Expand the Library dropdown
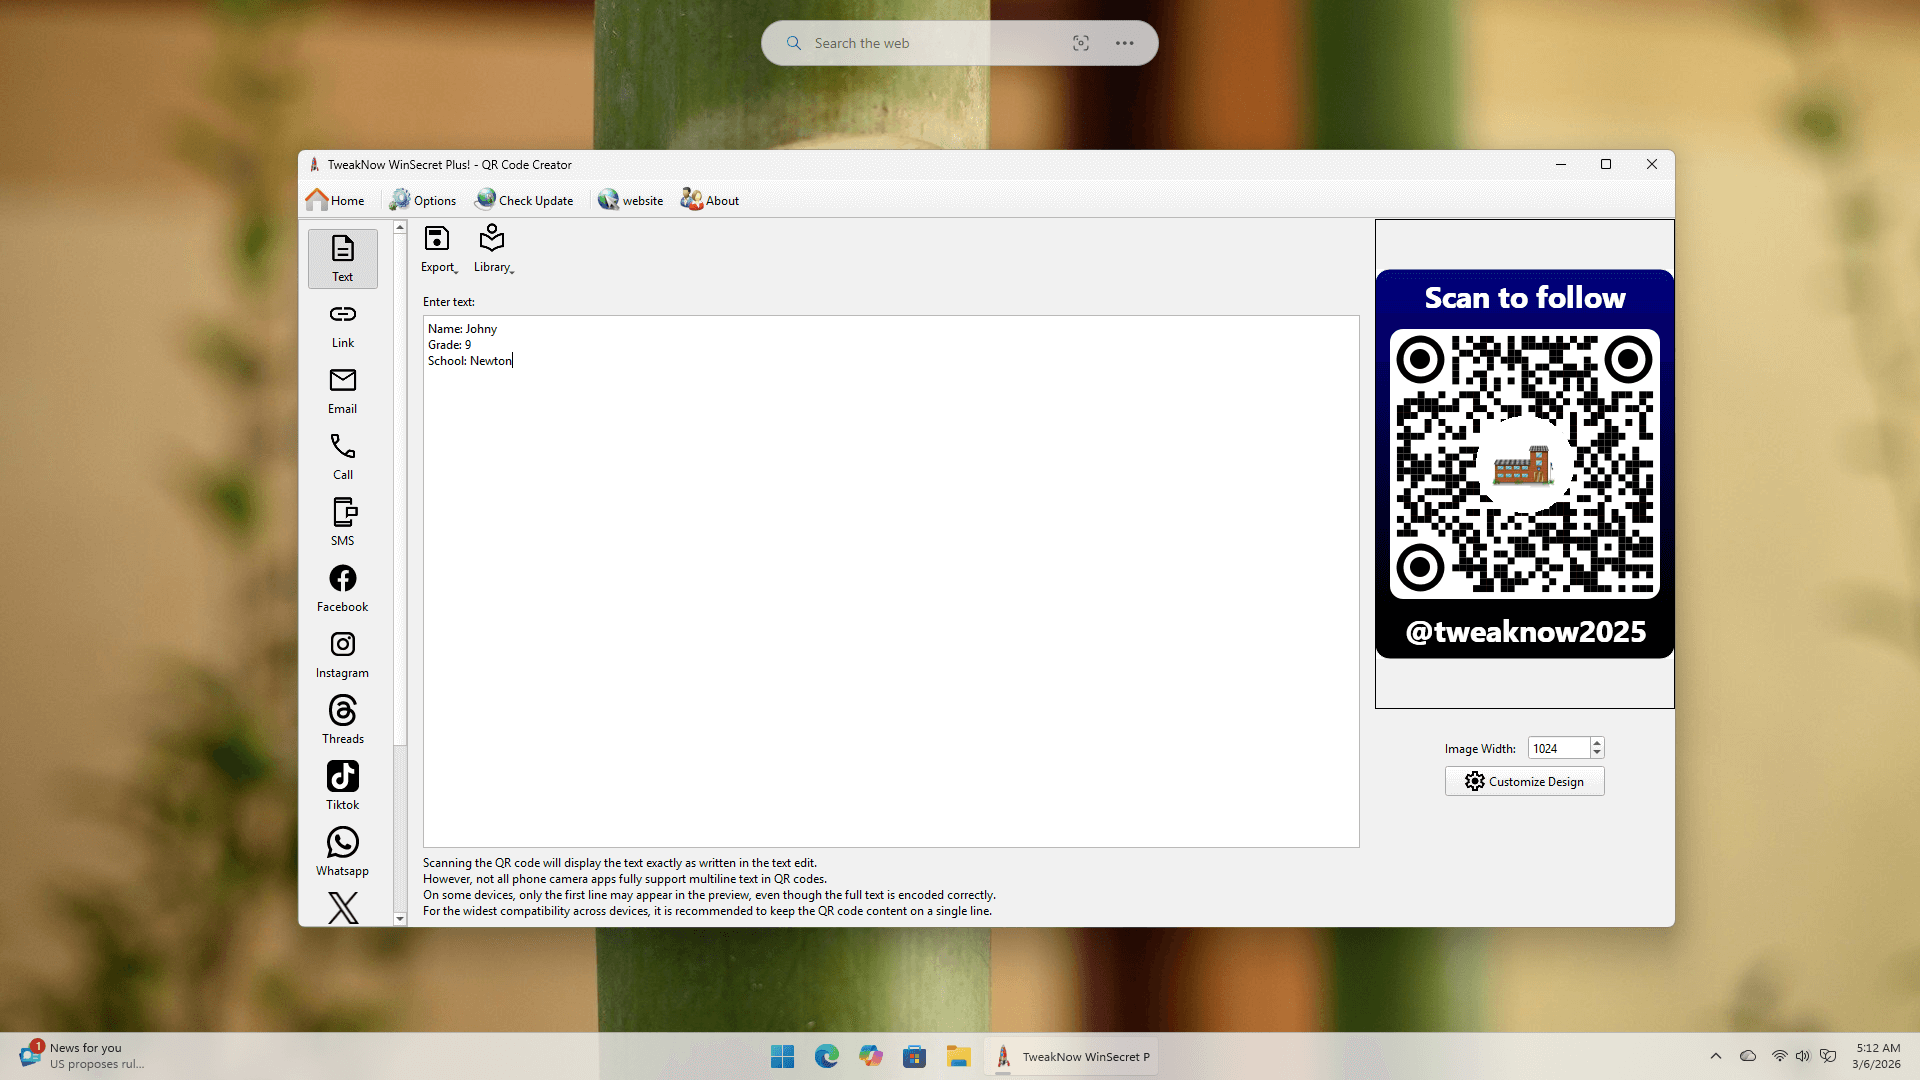Viewport: 1920px width, 1080px height. (x=492, y=248)
